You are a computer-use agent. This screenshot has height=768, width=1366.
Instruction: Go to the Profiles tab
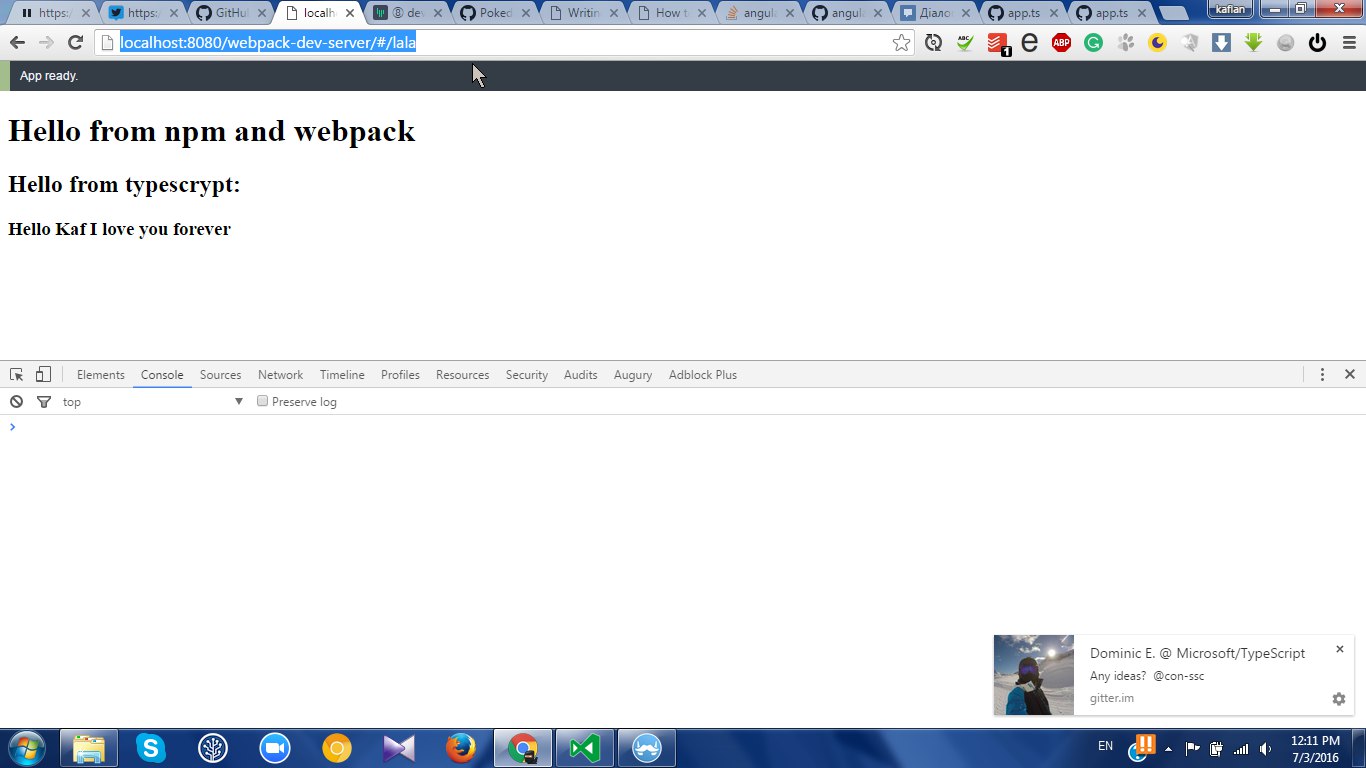pos(400,375)
